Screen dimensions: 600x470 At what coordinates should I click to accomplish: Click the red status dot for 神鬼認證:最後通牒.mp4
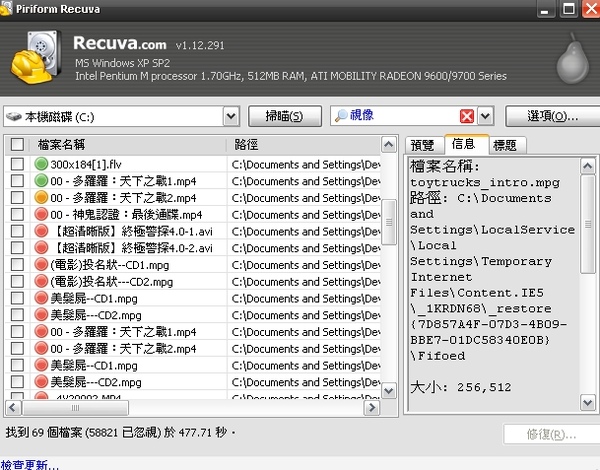pyautogui.click(x=41, y=214)
